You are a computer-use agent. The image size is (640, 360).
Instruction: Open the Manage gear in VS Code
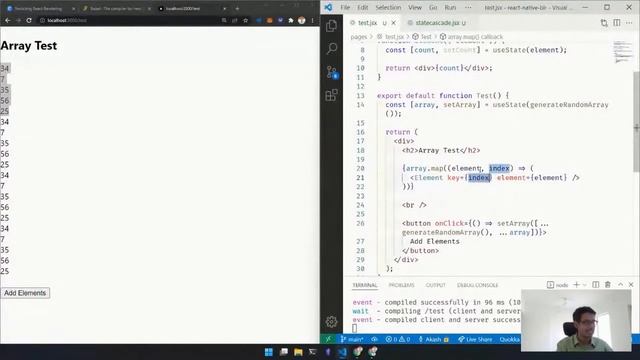tap(331, 322)
